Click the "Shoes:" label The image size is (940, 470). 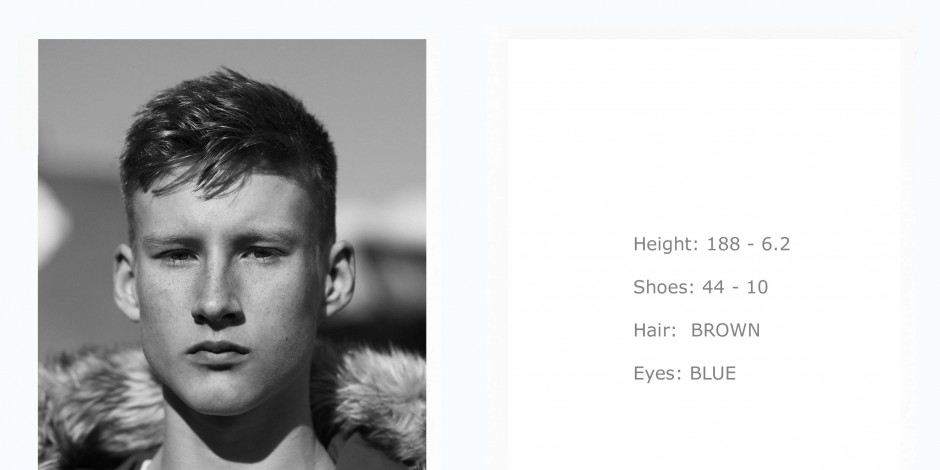click(x=664, y=287)
